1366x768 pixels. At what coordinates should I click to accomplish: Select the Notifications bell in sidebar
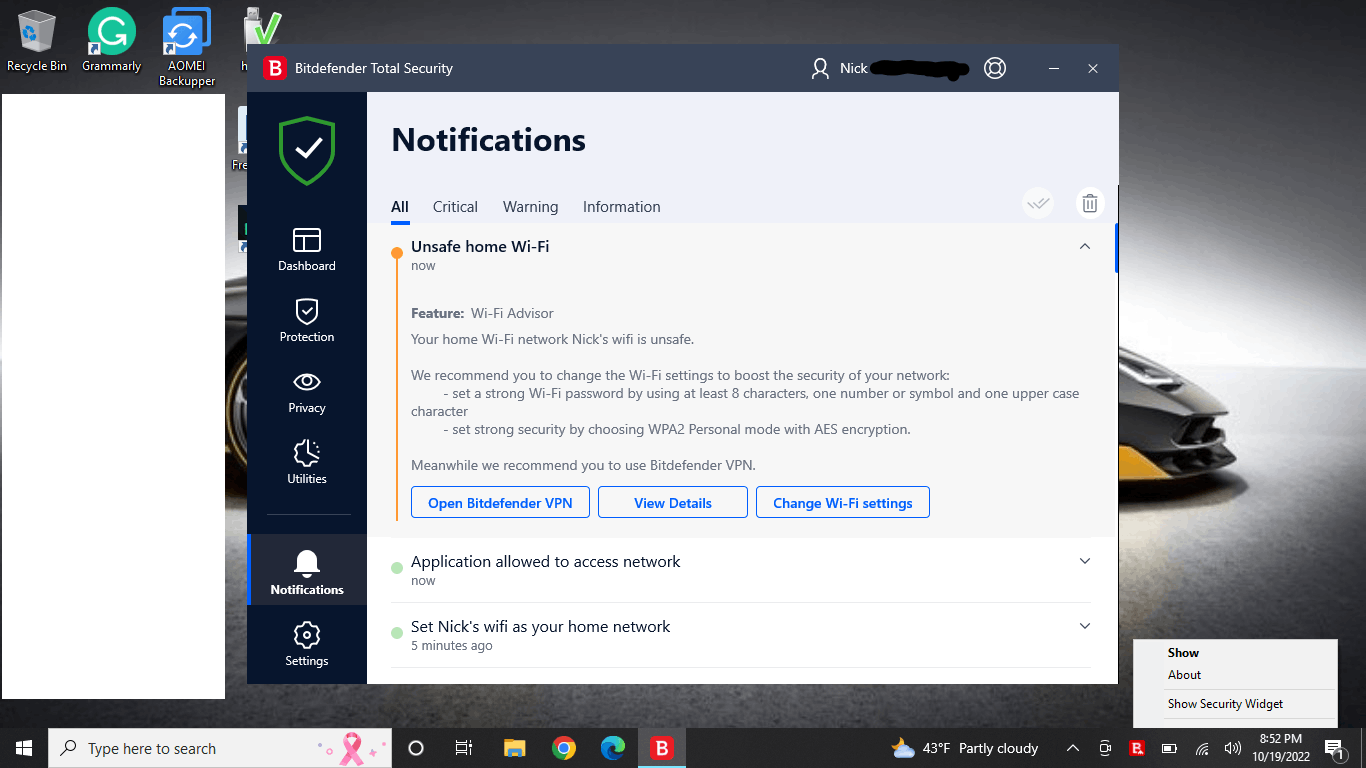307,572
